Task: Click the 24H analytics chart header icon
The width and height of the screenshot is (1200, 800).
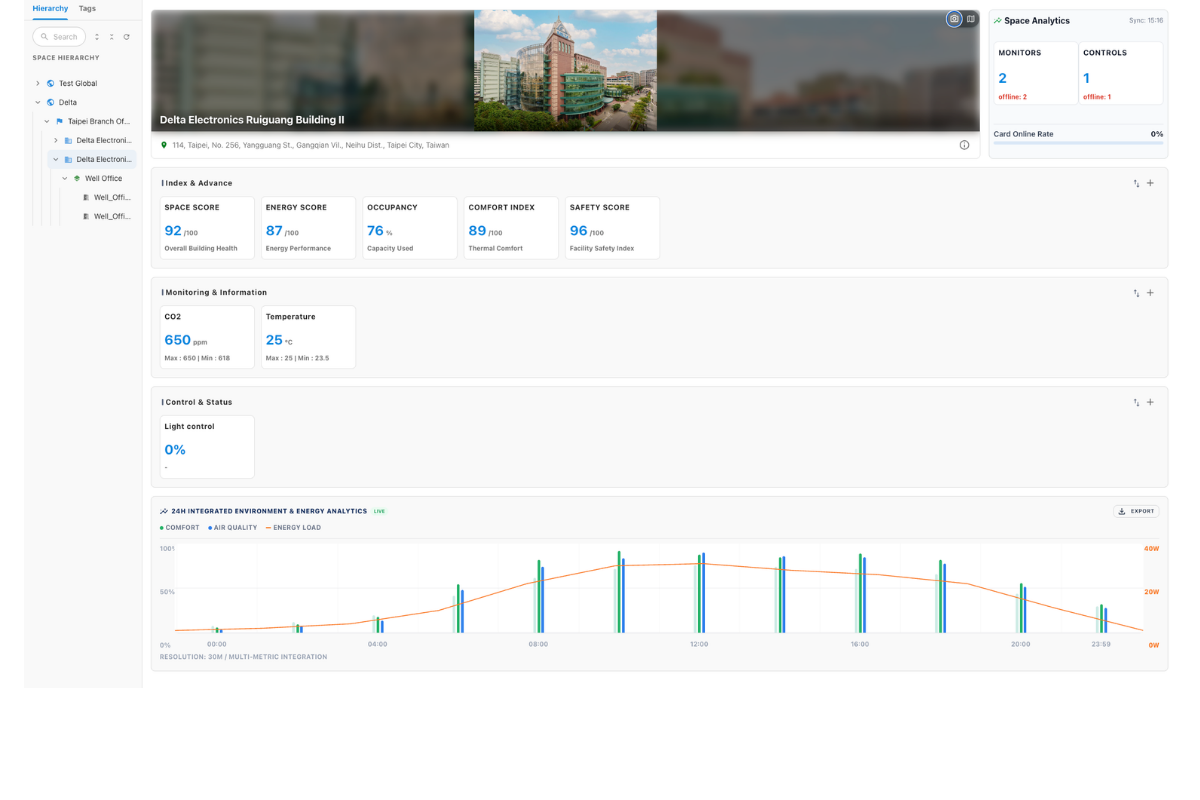Action: [164, 511]
